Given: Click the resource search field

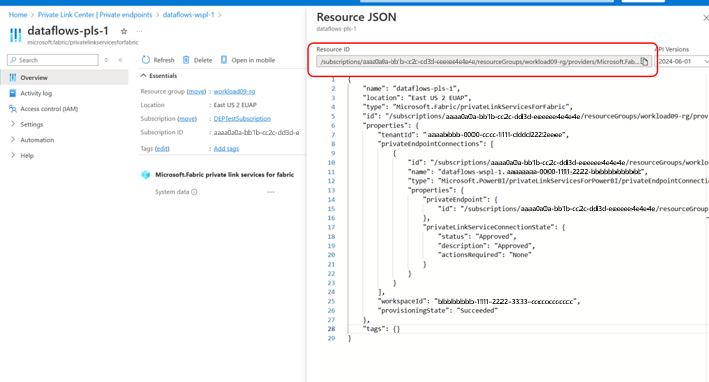Looking at the screenshot, I should (x=52, y=60).
